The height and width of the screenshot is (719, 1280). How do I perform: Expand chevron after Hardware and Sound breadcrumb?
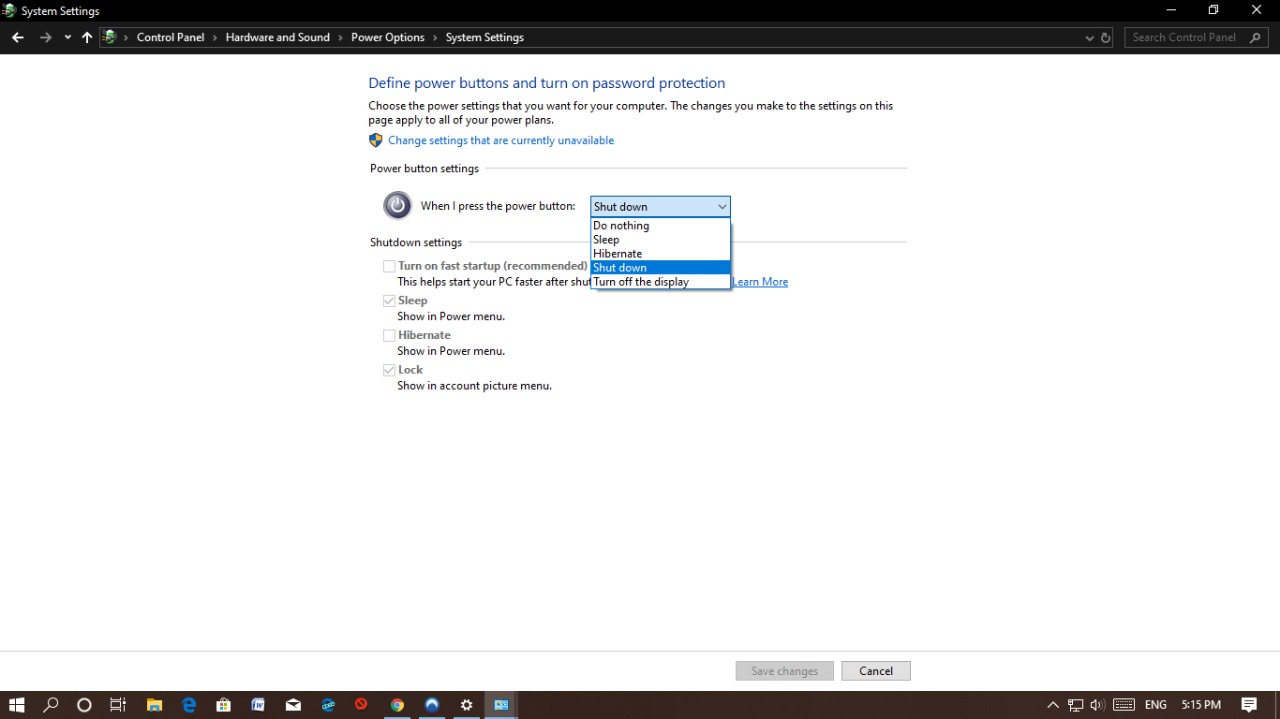(340, 37)
